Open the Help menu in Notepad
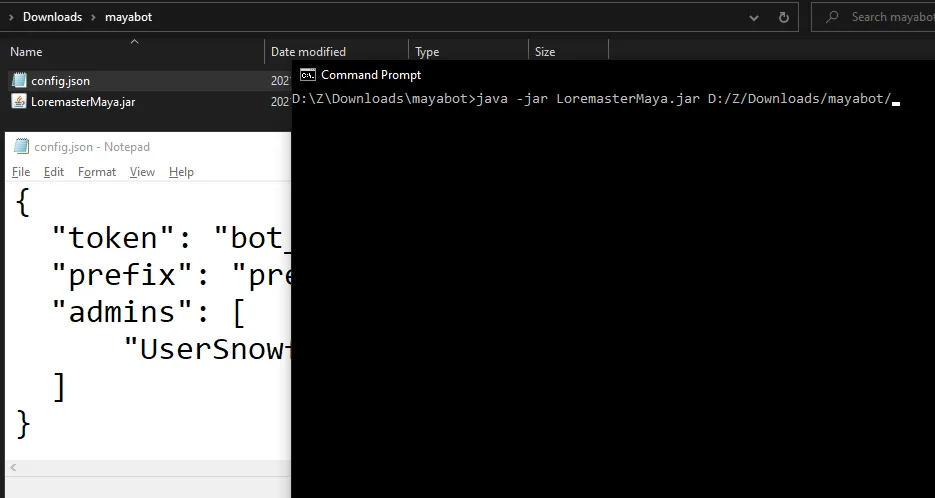935x498 pixels. click(181, 172)
